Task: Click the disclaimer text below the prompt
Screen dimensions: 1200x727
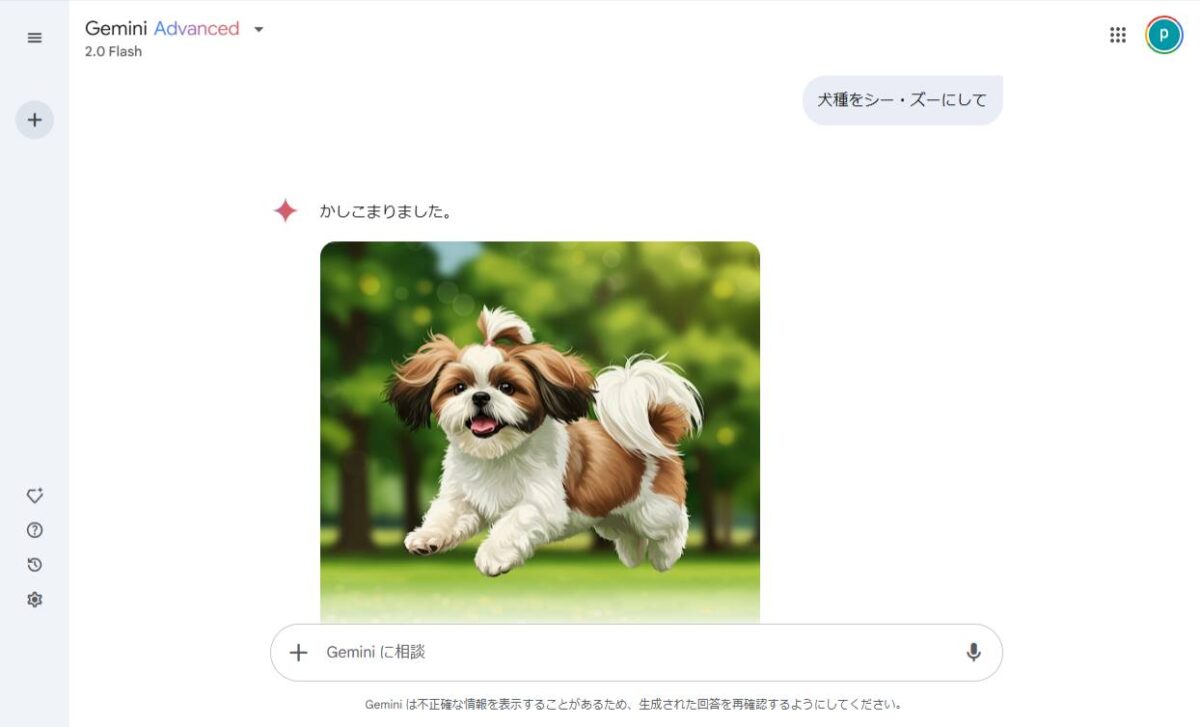Action: (x=633, y=704)
